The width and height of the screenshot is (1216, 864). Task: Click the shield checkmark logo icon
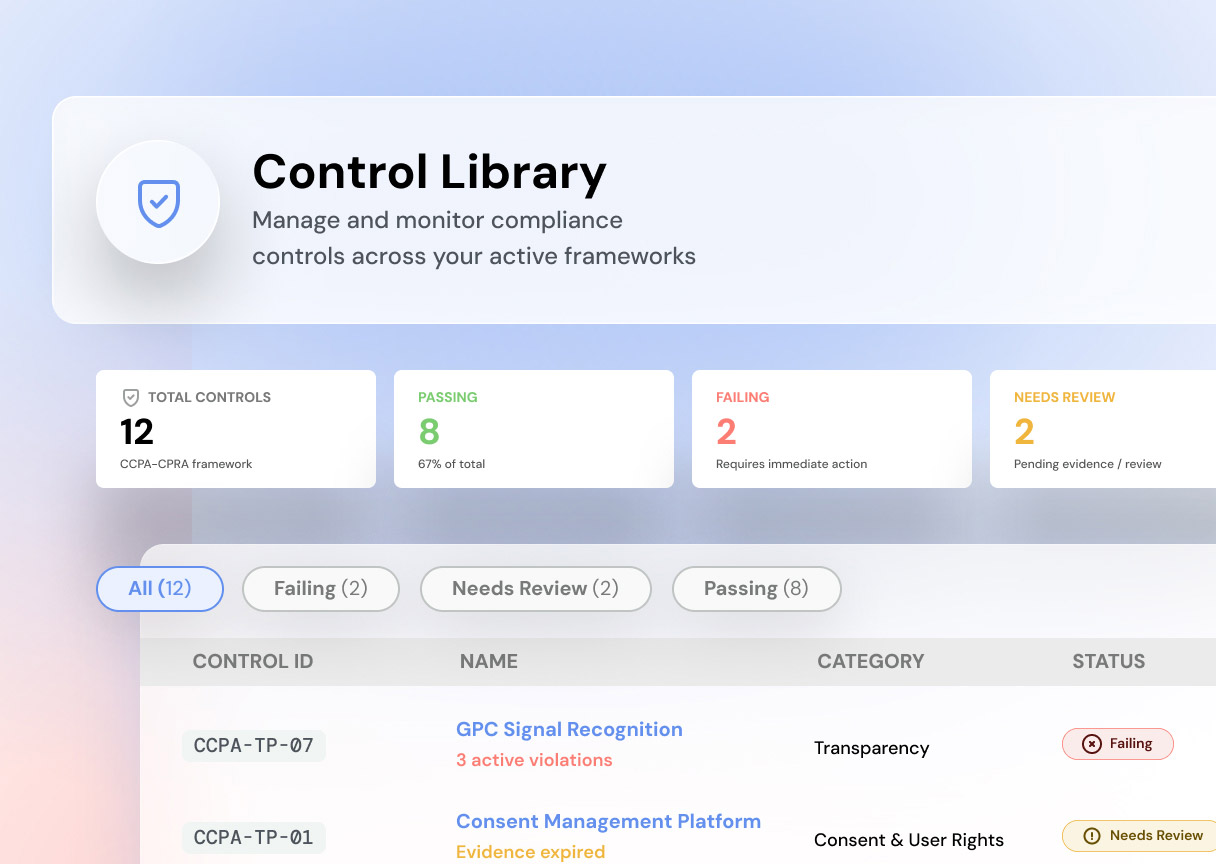click(x=158, y=203)
